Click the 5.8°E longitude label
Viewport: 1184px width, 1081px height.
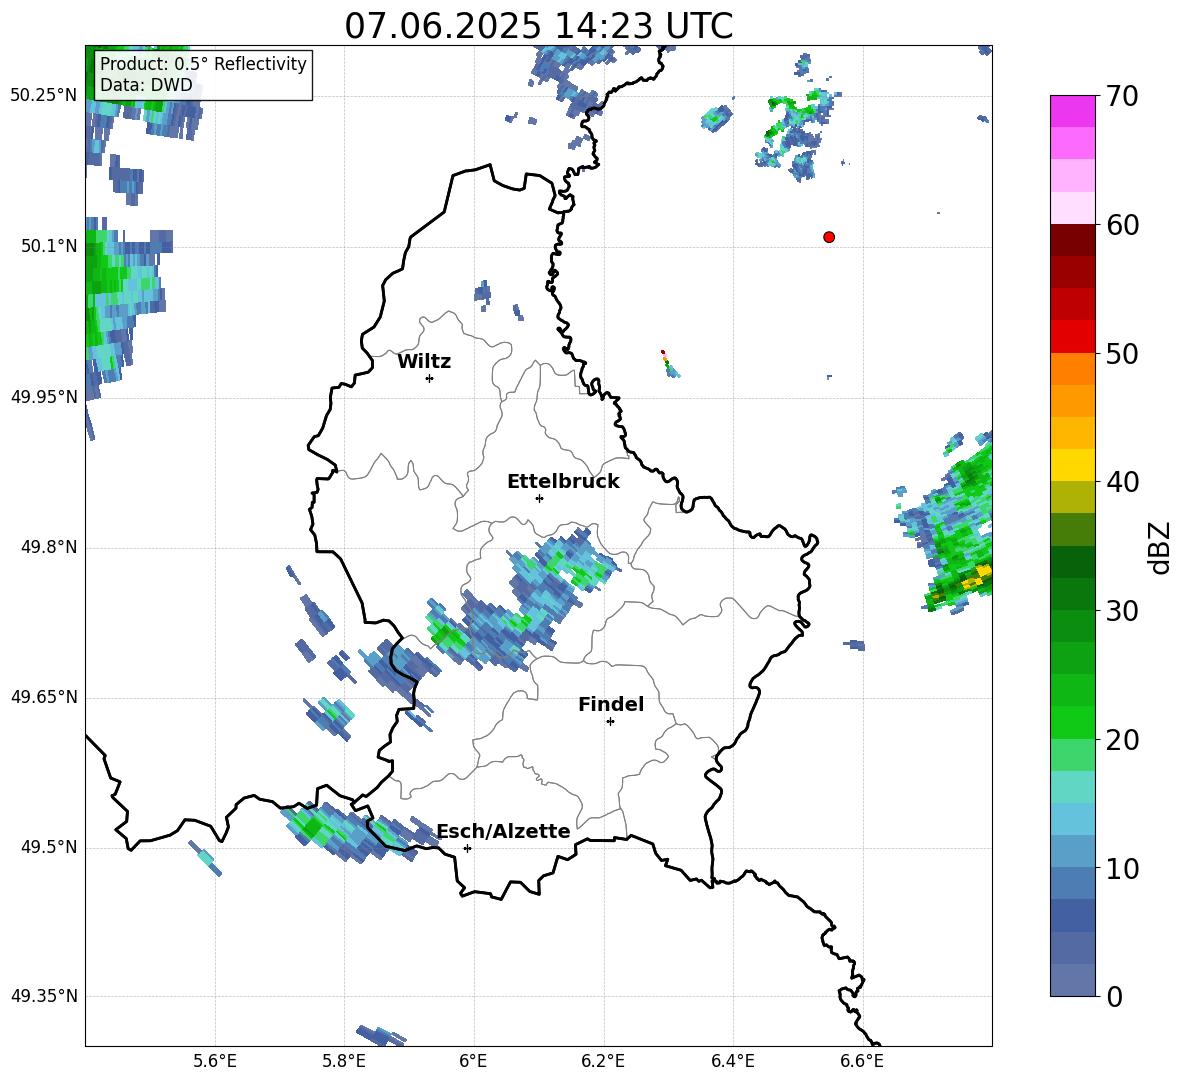pyautogui.click(x=344, y=1061)
